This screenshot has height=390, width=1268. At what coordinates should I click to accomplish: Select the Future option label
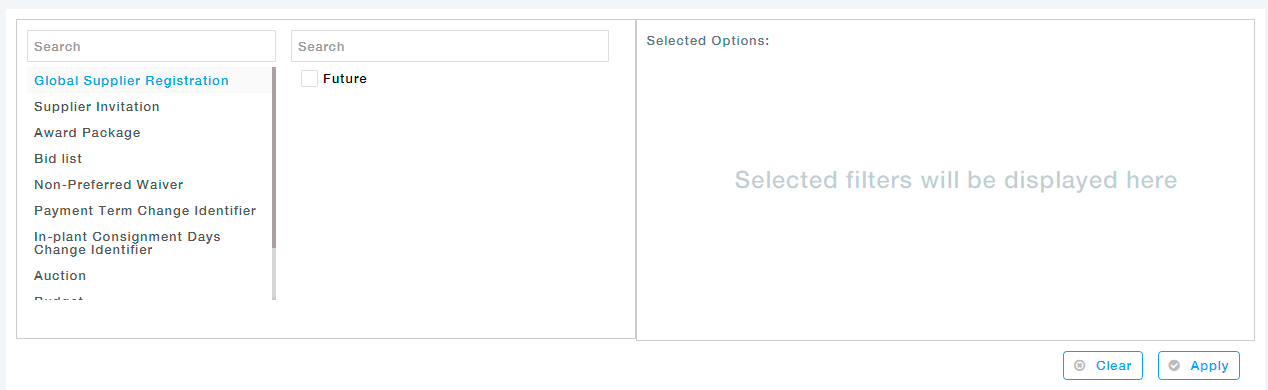point(345,79)
